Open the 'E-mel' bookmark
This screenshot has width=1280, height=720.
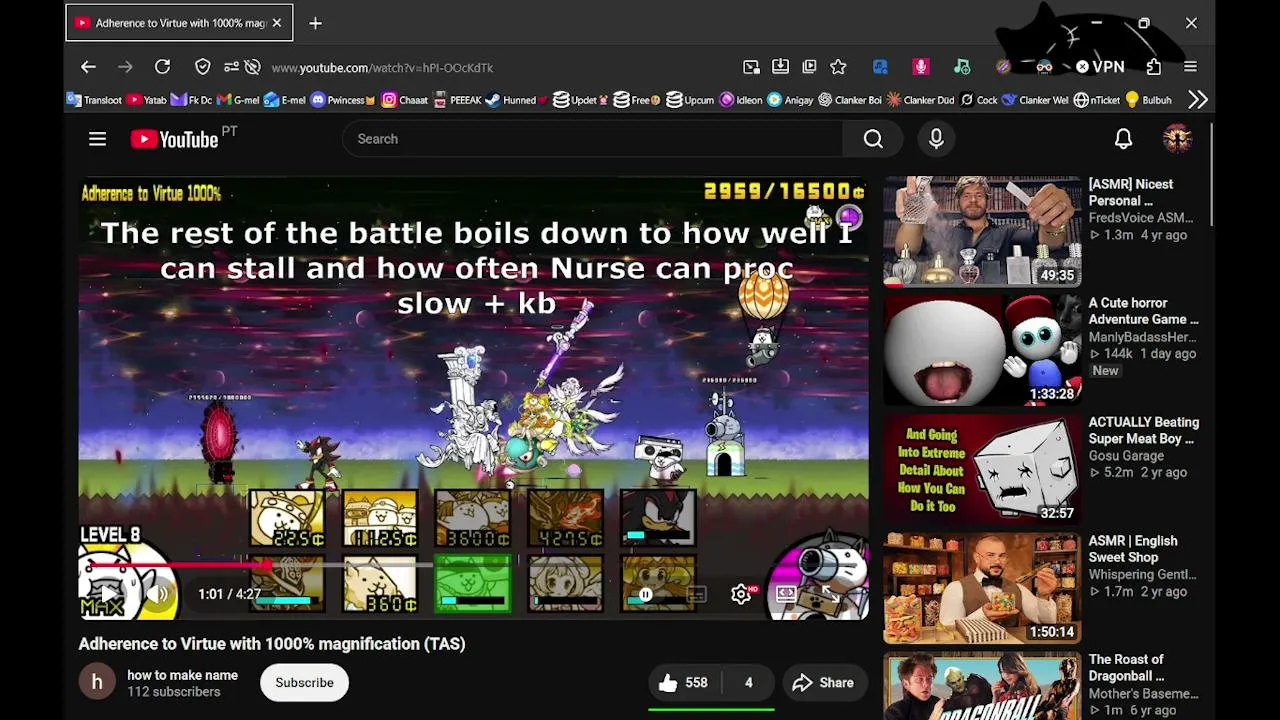coord(285,100)
